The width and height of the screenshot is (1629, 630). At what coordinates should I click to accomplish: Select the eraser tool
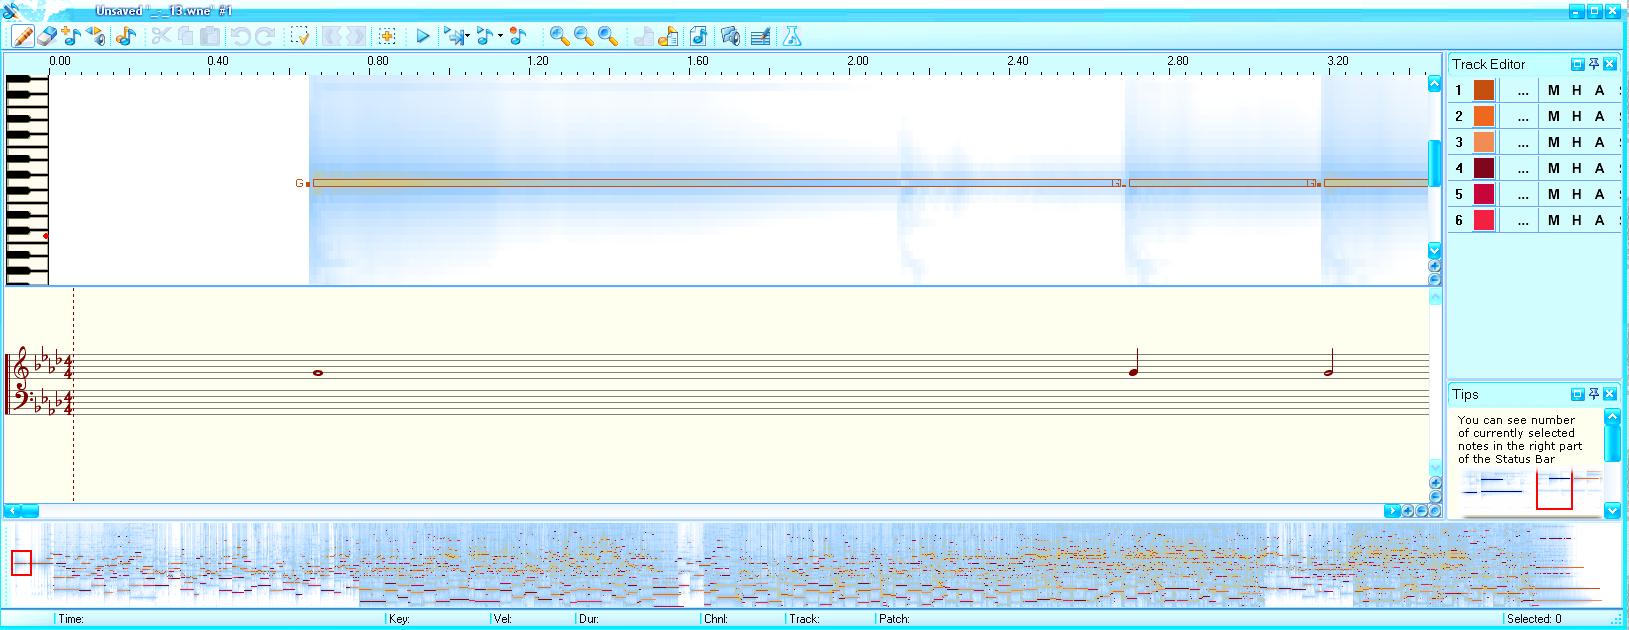pyautogui.click(x=47, y=36)
